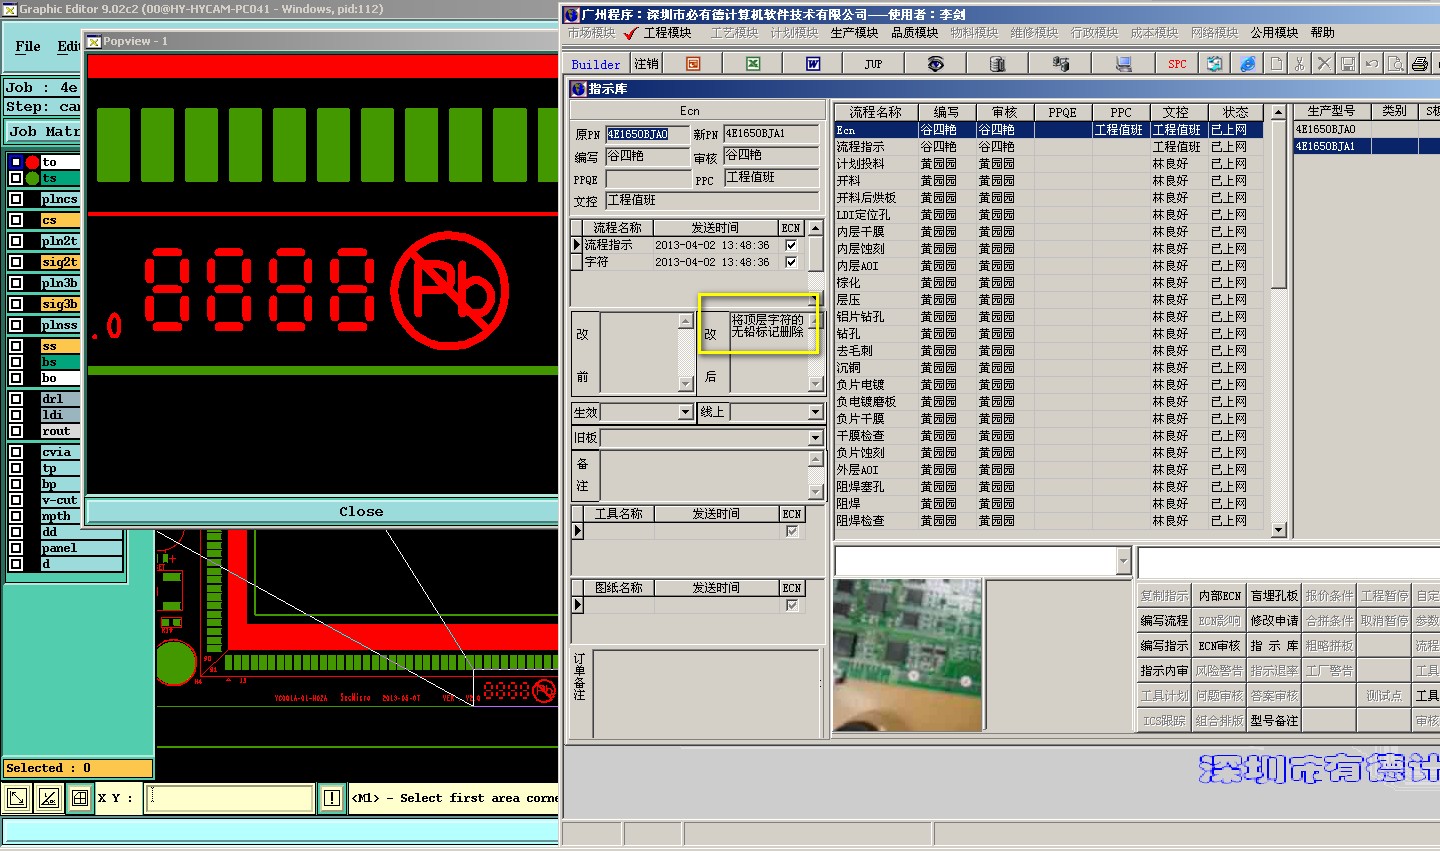Open the 品质模块 menu
This screenshot has width=1440, height=851.
(x=914, y=33)
